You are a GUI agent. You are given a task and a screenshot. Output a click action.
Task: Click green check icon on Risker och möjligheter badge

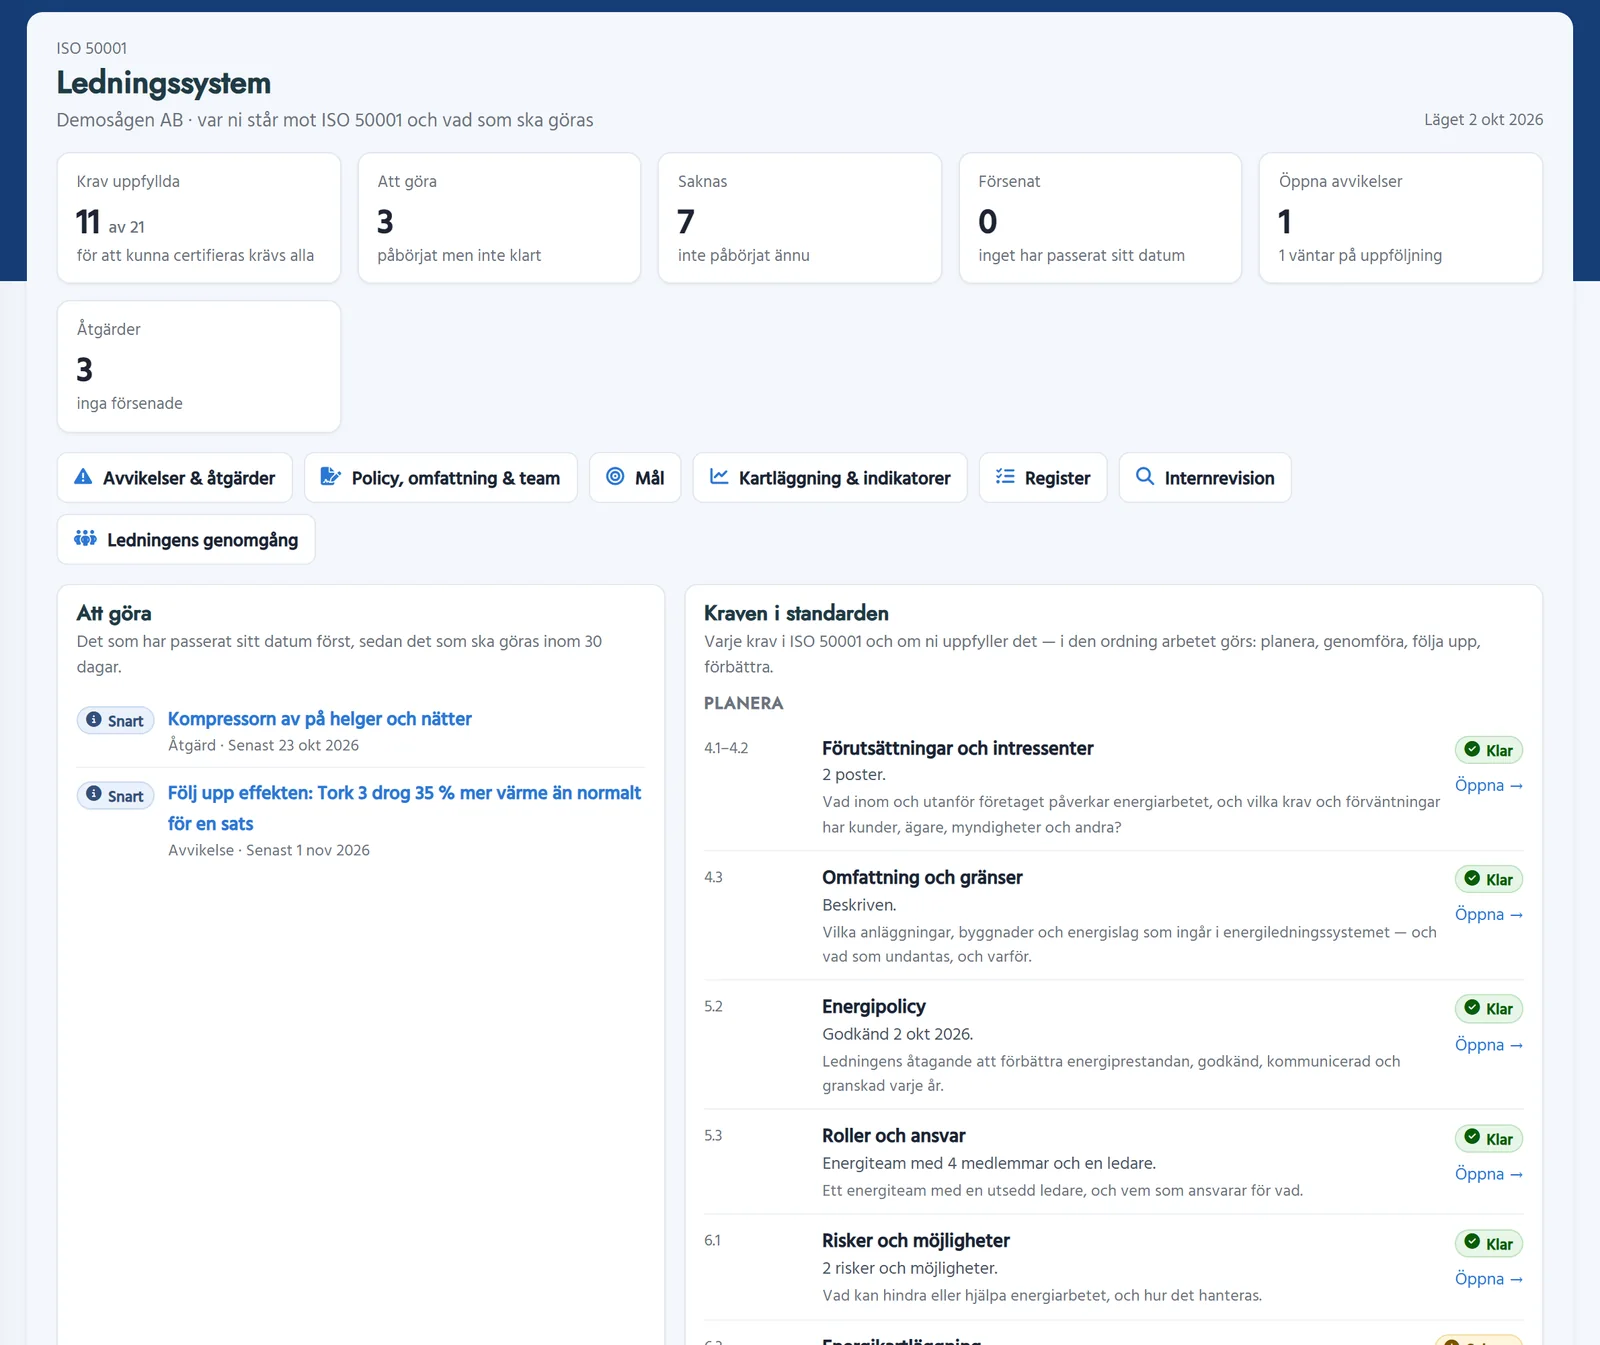pyautogui.click(x=1472, y=1243)
